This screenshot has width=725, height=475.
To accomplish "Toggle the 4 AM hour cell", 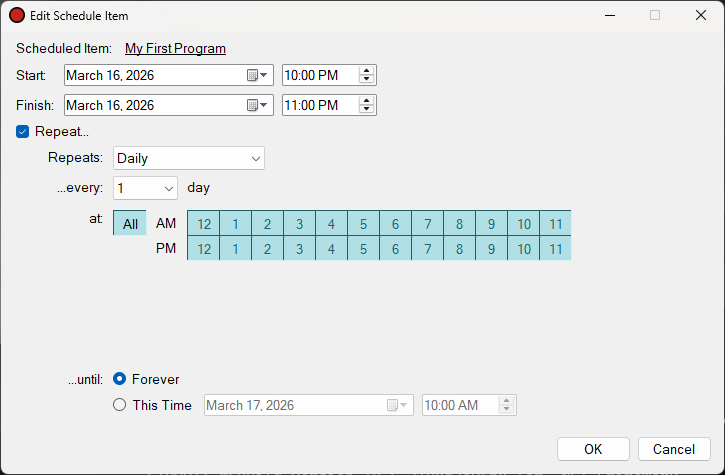I will [331, 223].
